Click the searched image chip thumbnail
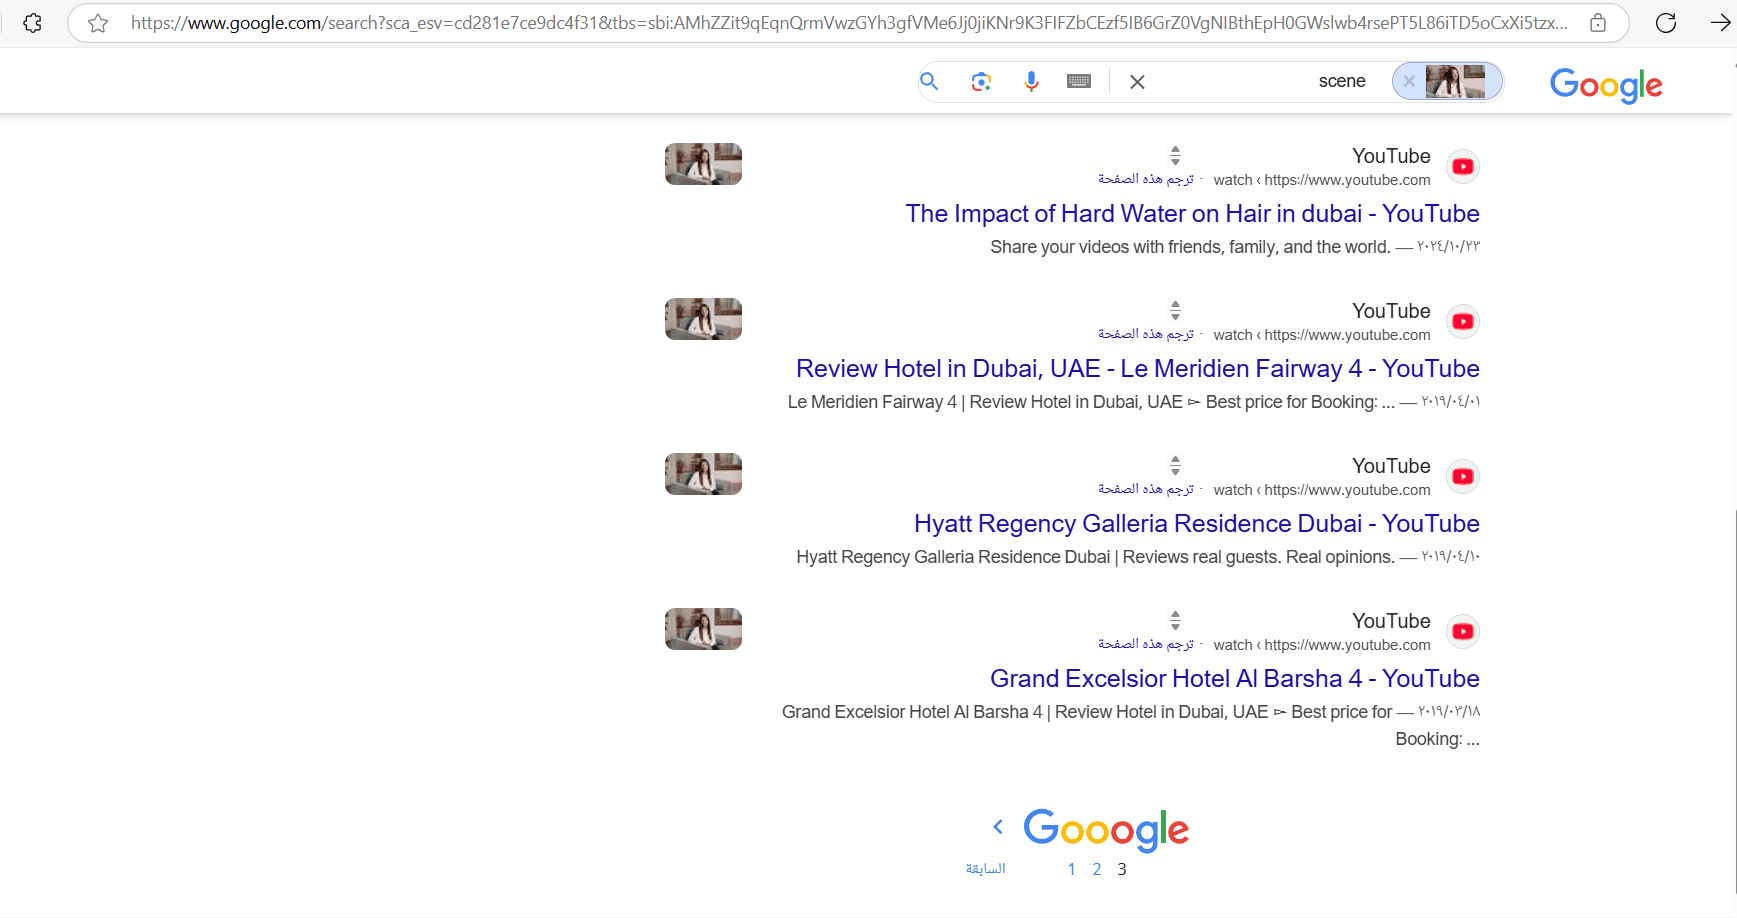The width and height of the screenshot is (1737, 918). [1455, 81]
